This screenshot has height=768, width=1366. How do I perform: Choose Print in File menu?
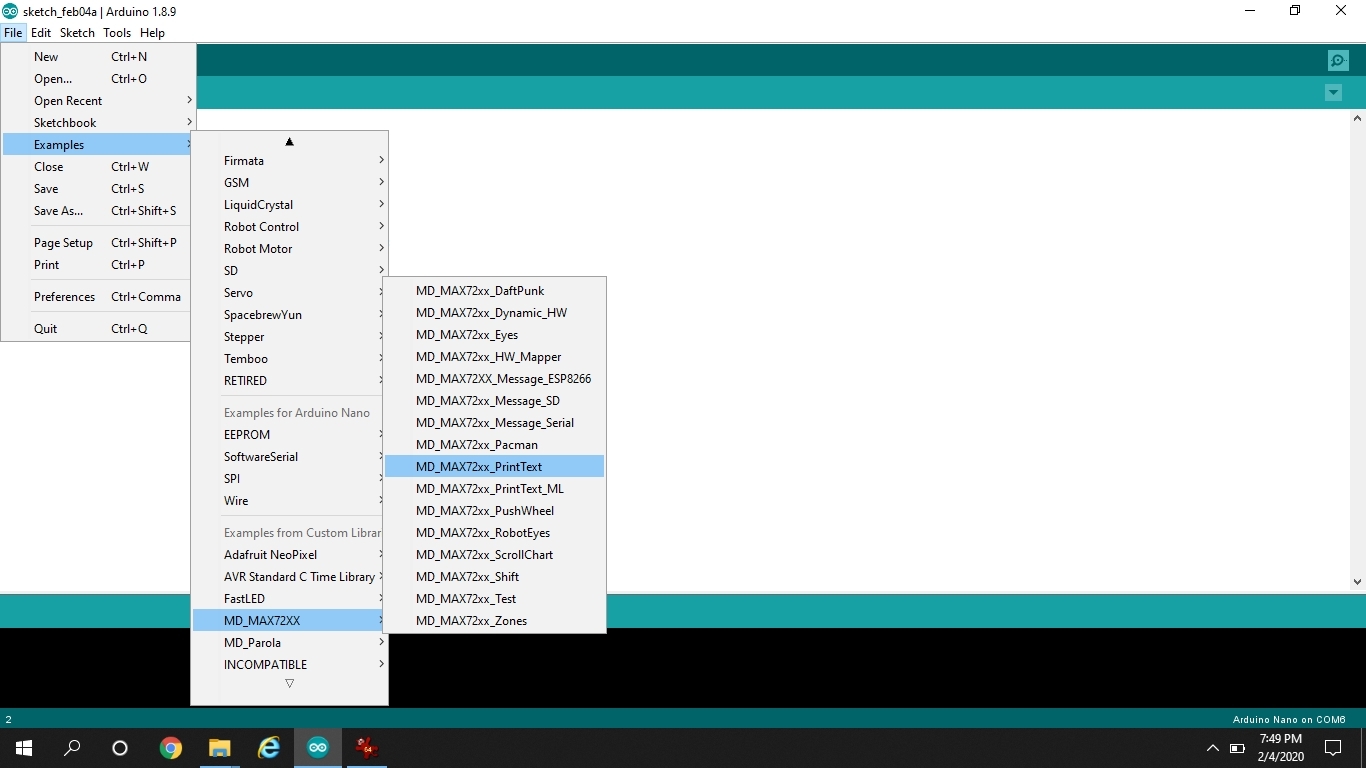pos(98,265)
